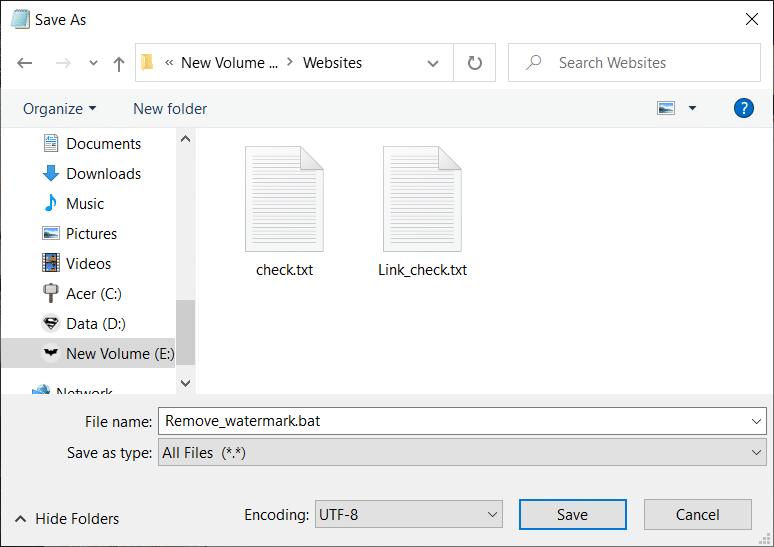Change view layout icon
This screenshot has width=774, height=547.
click(666, 108)
